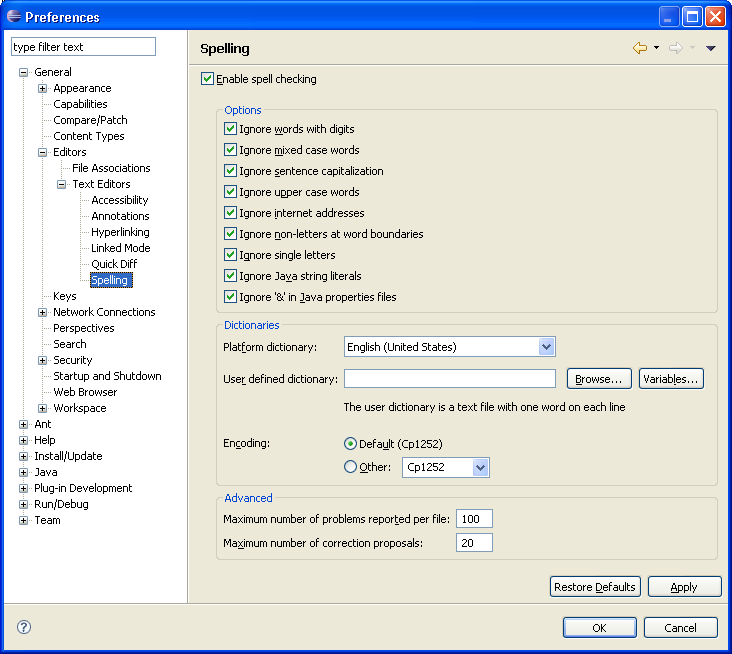This screenshot has width=732, height=654.
Task: Click the back navigation arrow icon
Action: click(640, 48)
